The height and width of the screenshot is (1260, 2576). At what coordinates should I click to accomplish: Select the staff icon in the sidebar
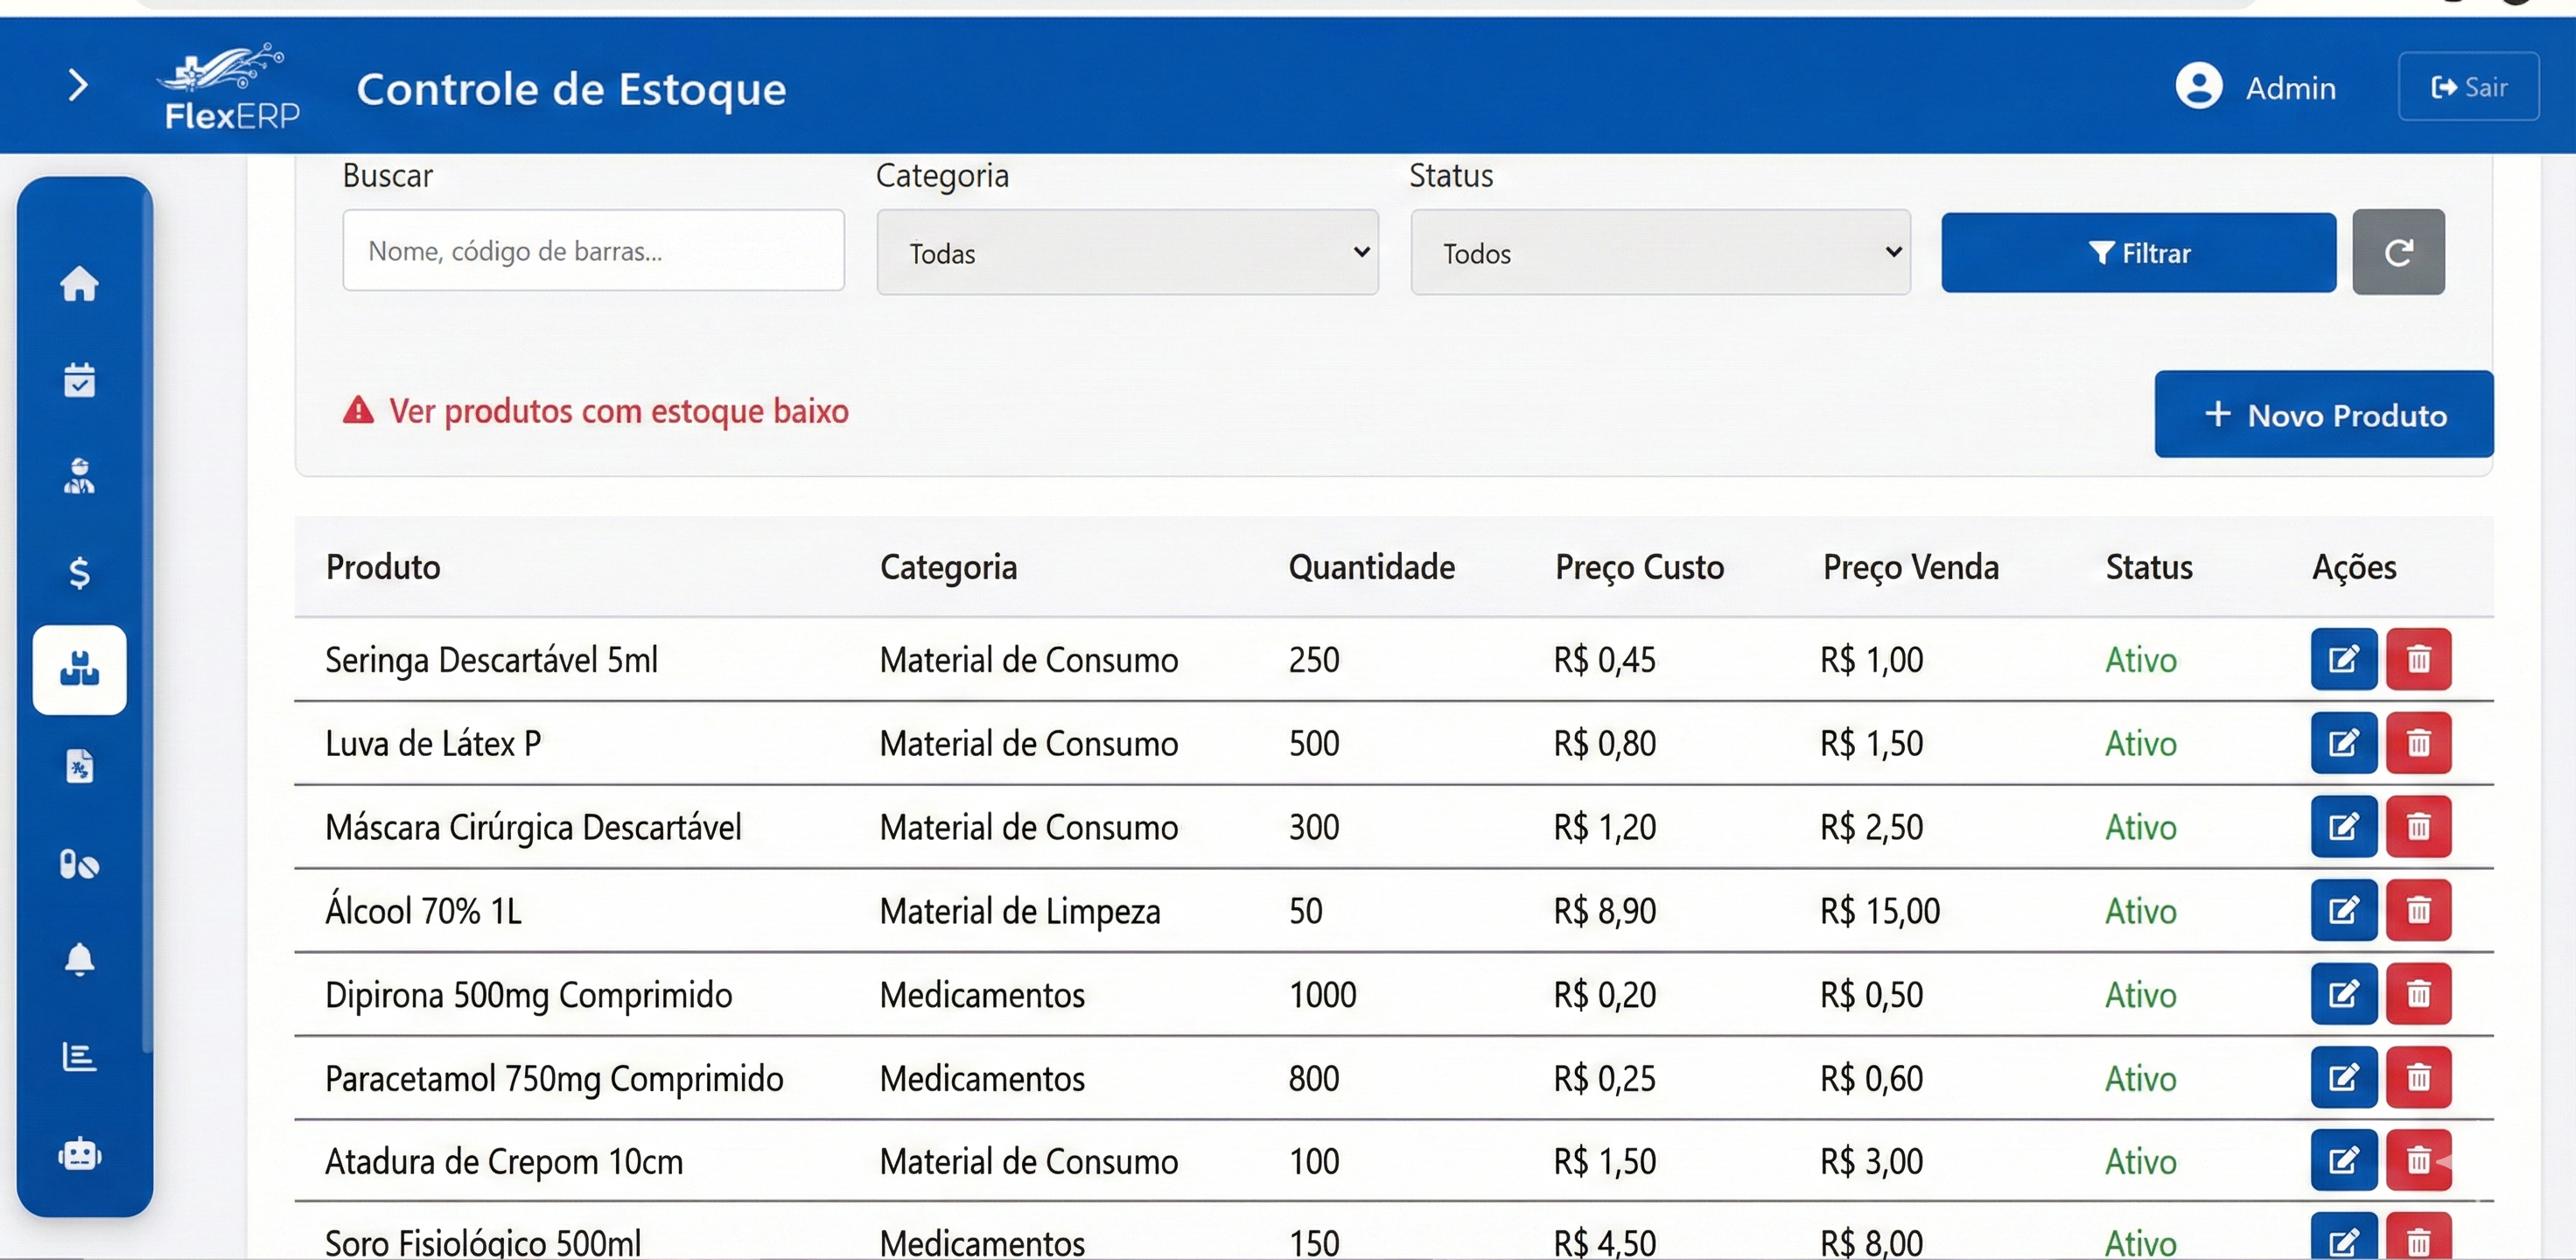click(x=80, y=477)
